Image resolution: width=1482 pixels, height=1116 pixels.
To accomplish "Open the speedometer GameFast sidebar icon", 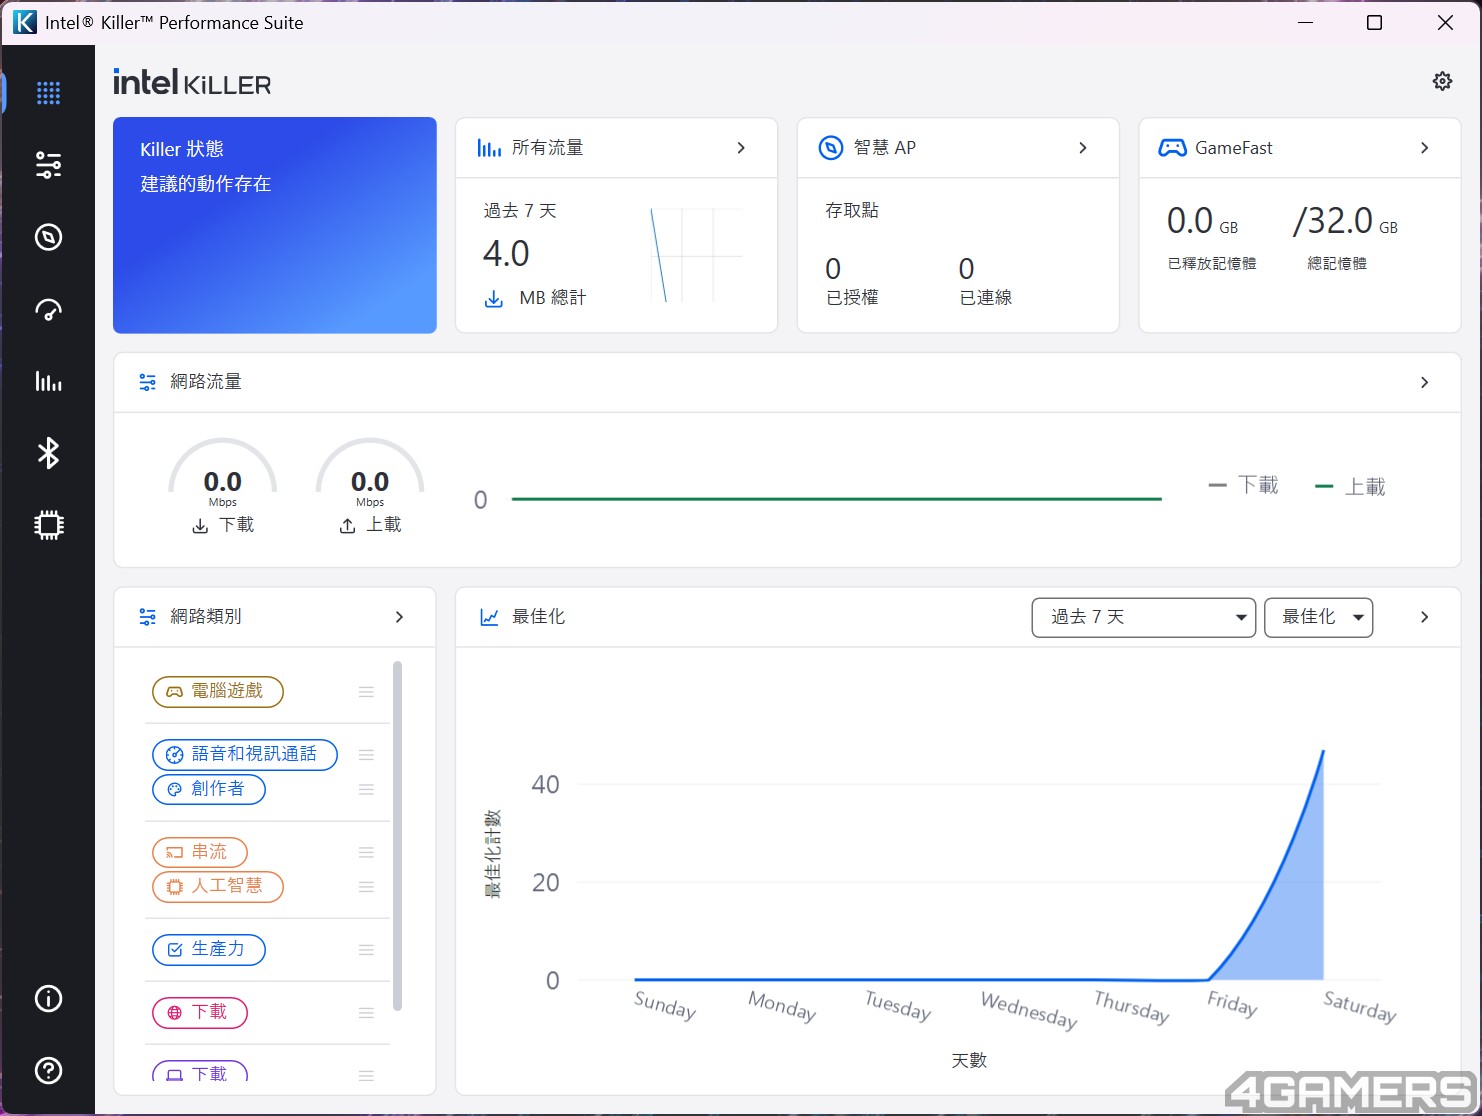I will [x=48, y=309].
